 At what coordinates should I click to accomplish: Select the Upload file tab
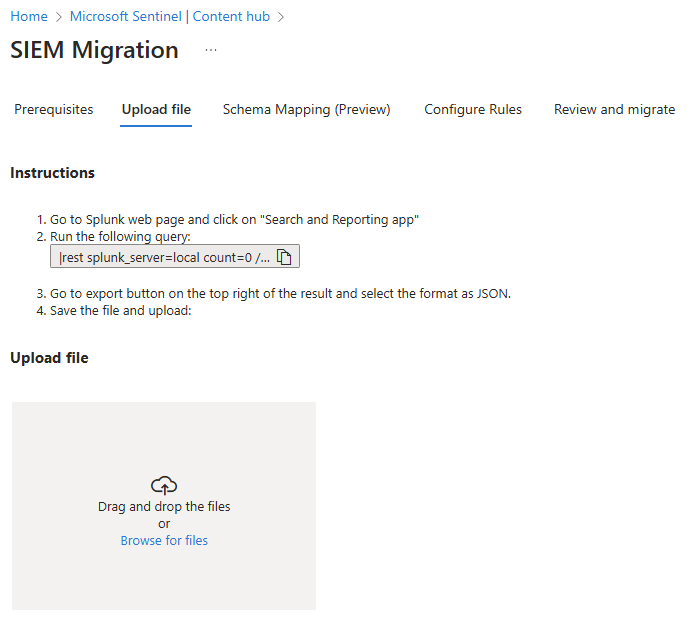[156, 109]
